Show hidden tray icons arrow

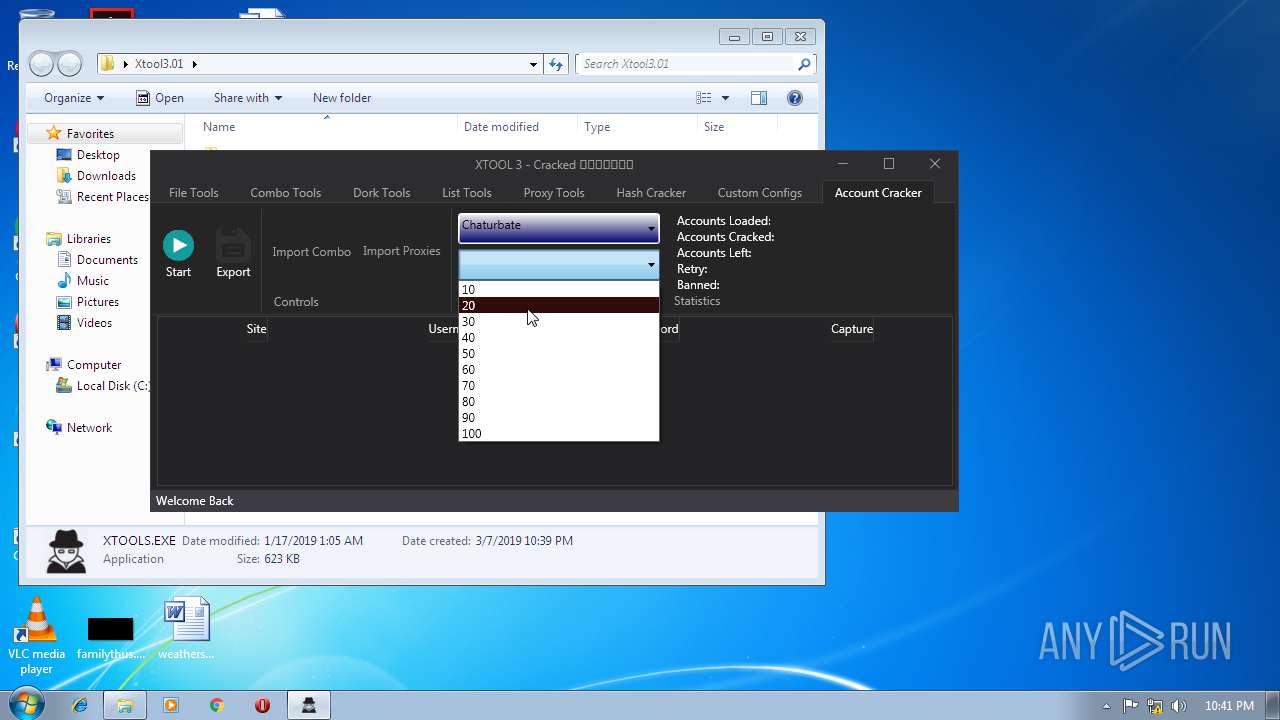[x=1106, y=706]
